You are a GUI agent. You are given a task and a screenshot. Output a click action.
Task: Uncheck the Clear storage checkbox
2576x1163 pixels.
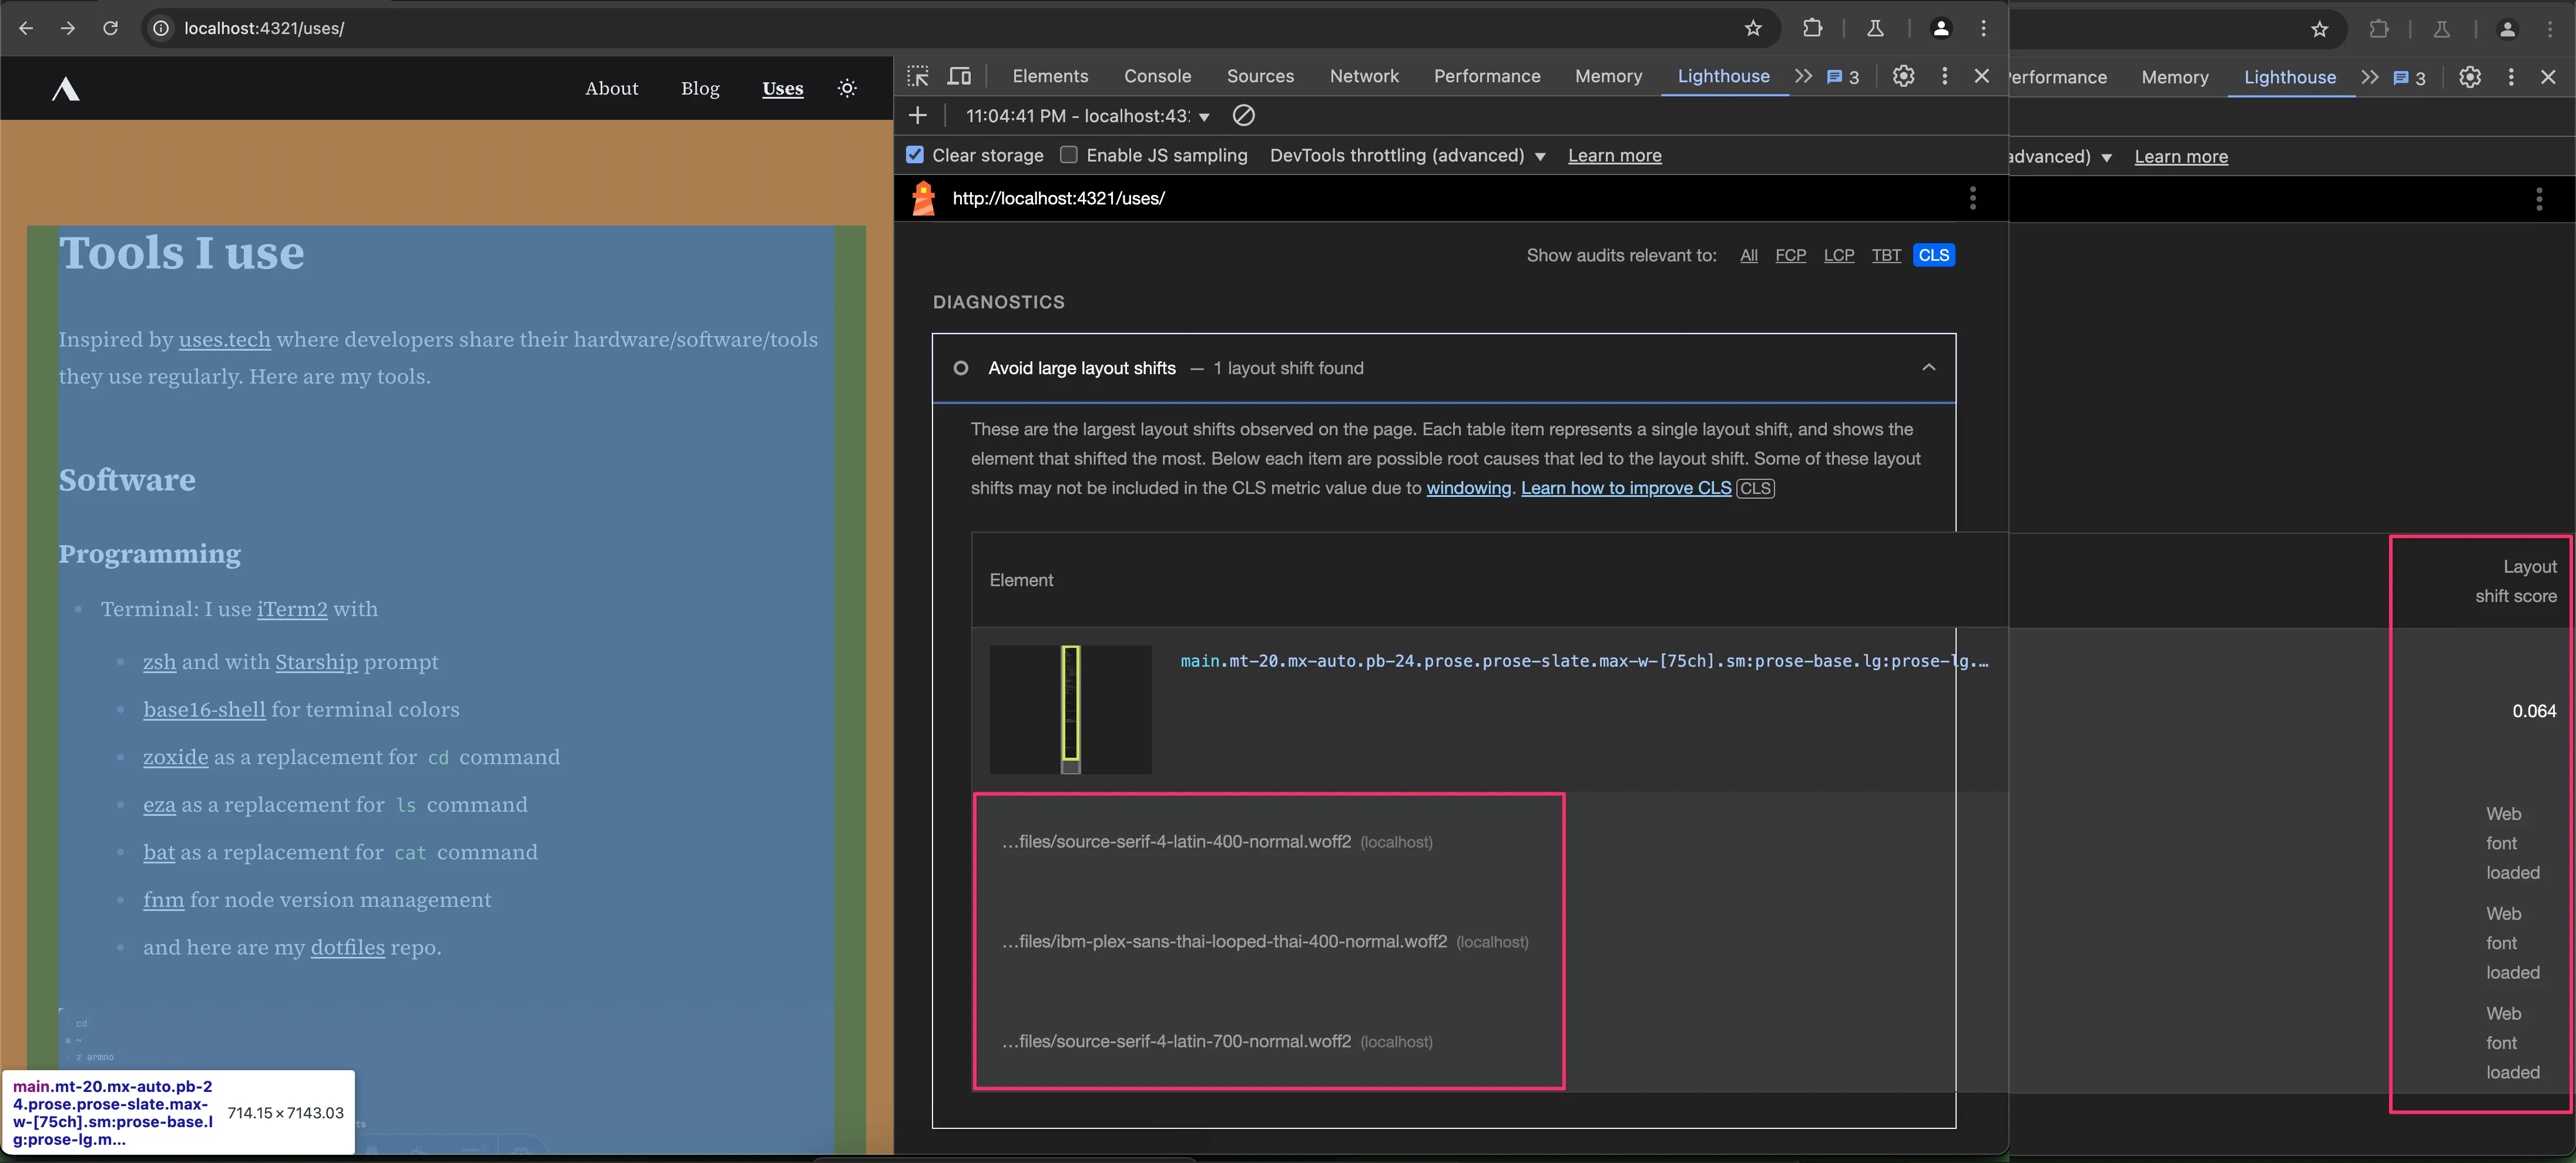[x=915, y=155]
